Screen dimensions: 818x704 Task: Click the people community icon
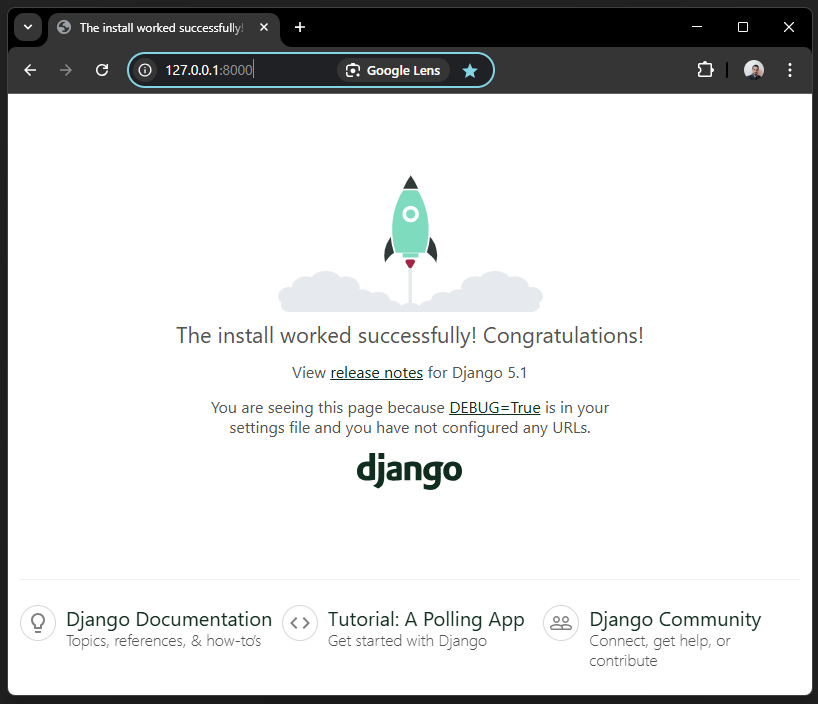pyautogui.click(x=561, y=623)
